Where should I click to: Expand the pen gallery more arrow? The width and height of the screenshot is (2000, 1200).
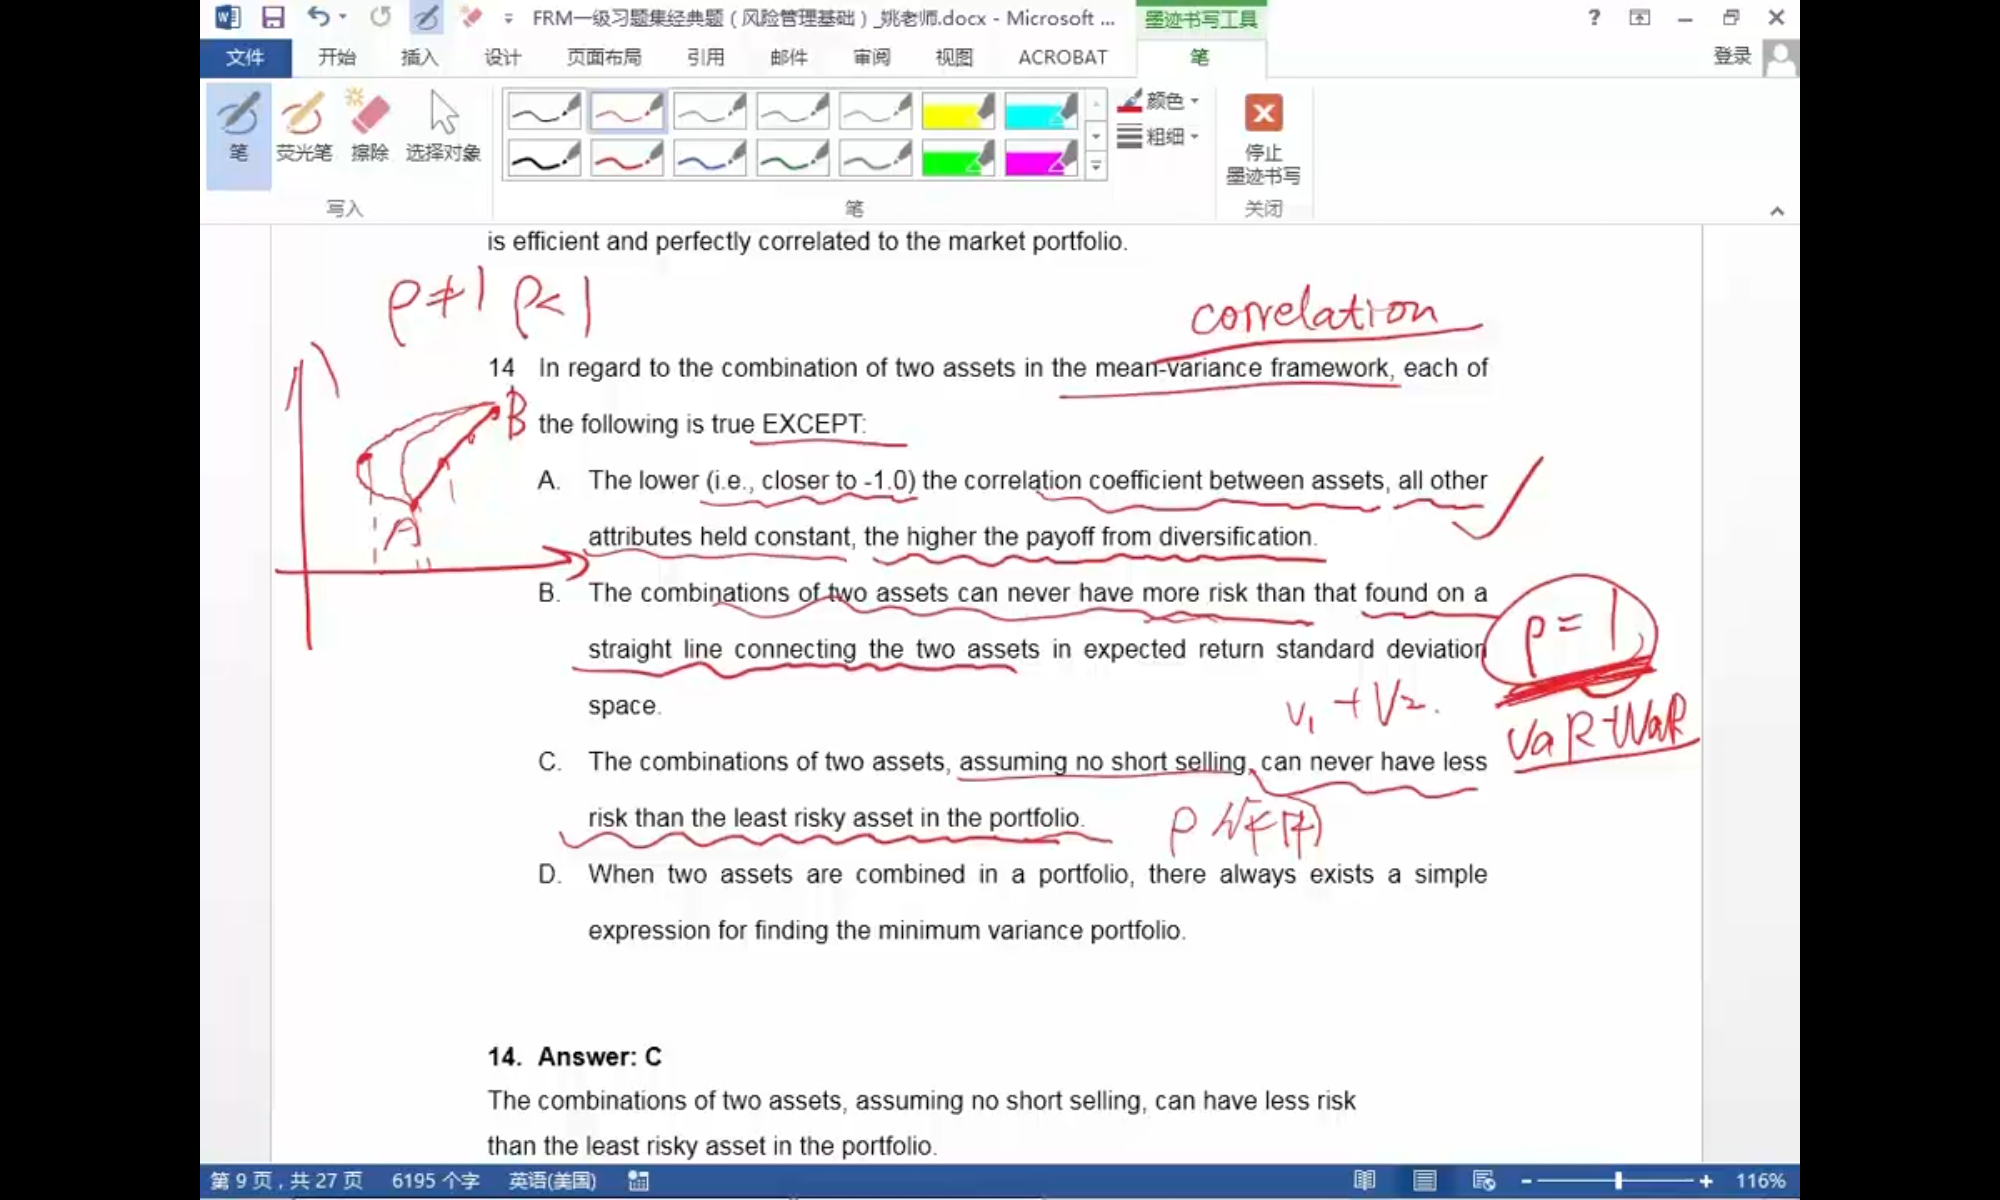(x=1096, y=167)
